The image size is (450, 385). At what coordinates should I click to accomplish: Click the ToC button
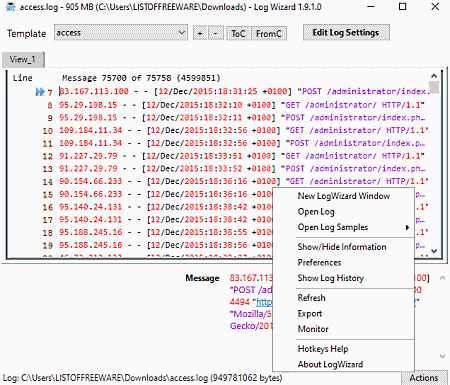point(238,33)
